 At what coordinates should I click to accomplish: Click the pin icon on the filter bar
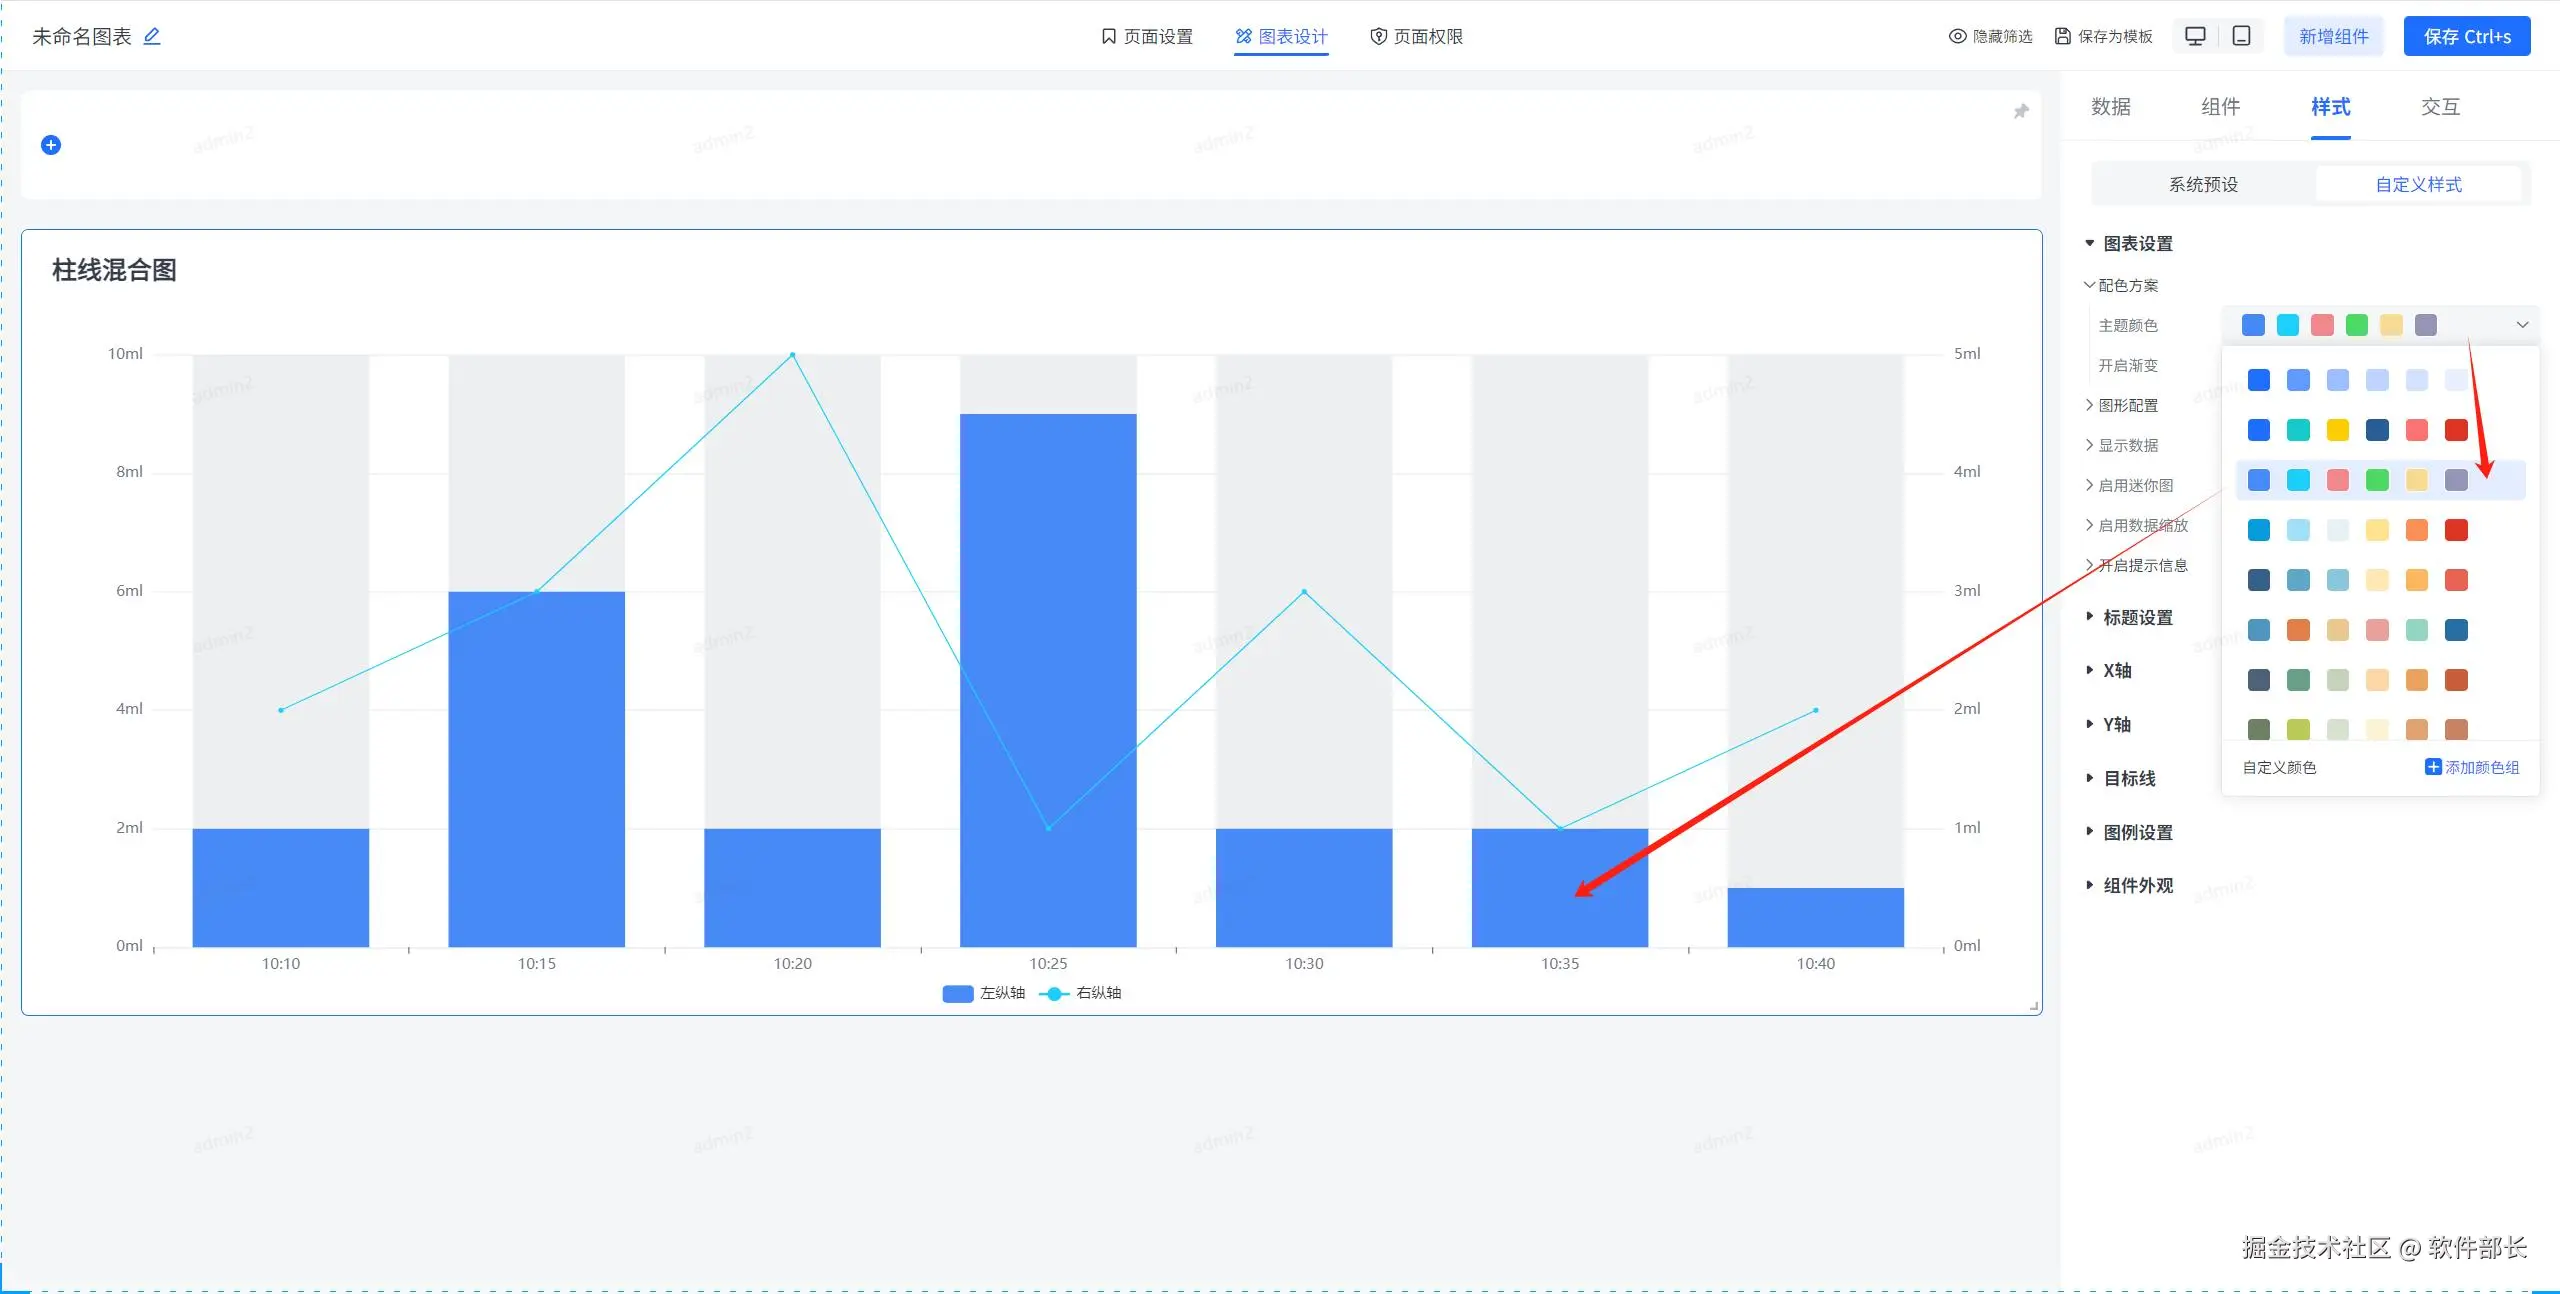(2021, 111)
